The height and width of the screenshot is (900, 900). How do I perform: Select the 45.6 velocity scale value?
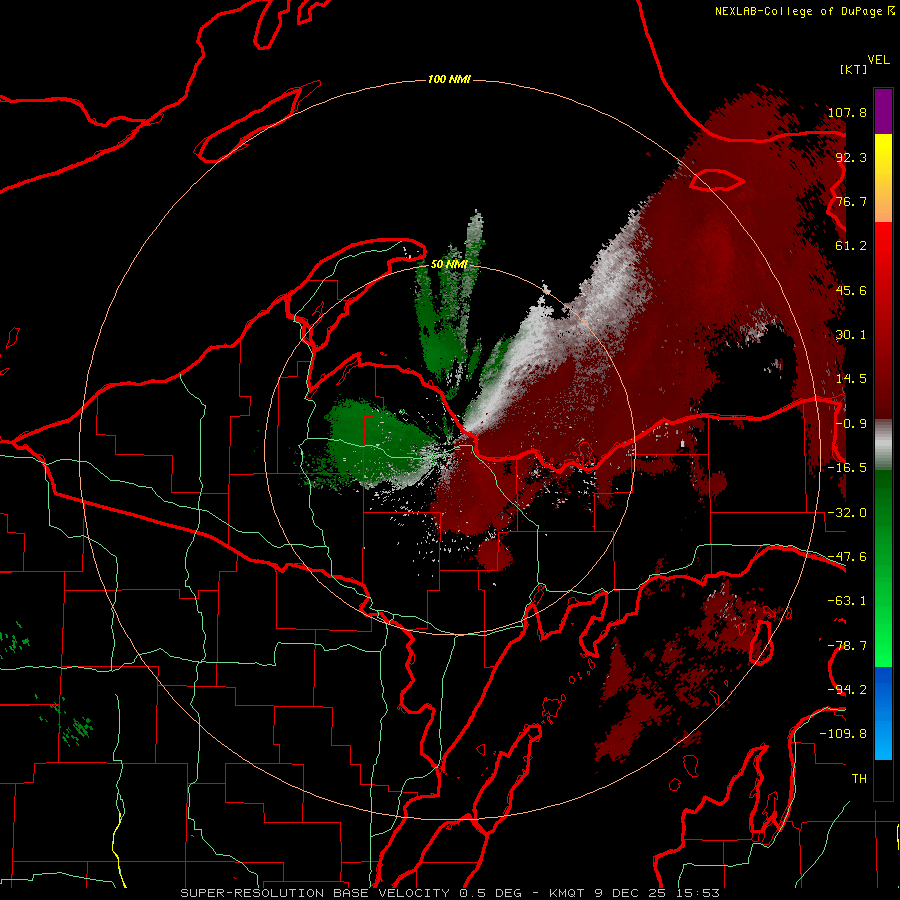[x=852, y=290]
